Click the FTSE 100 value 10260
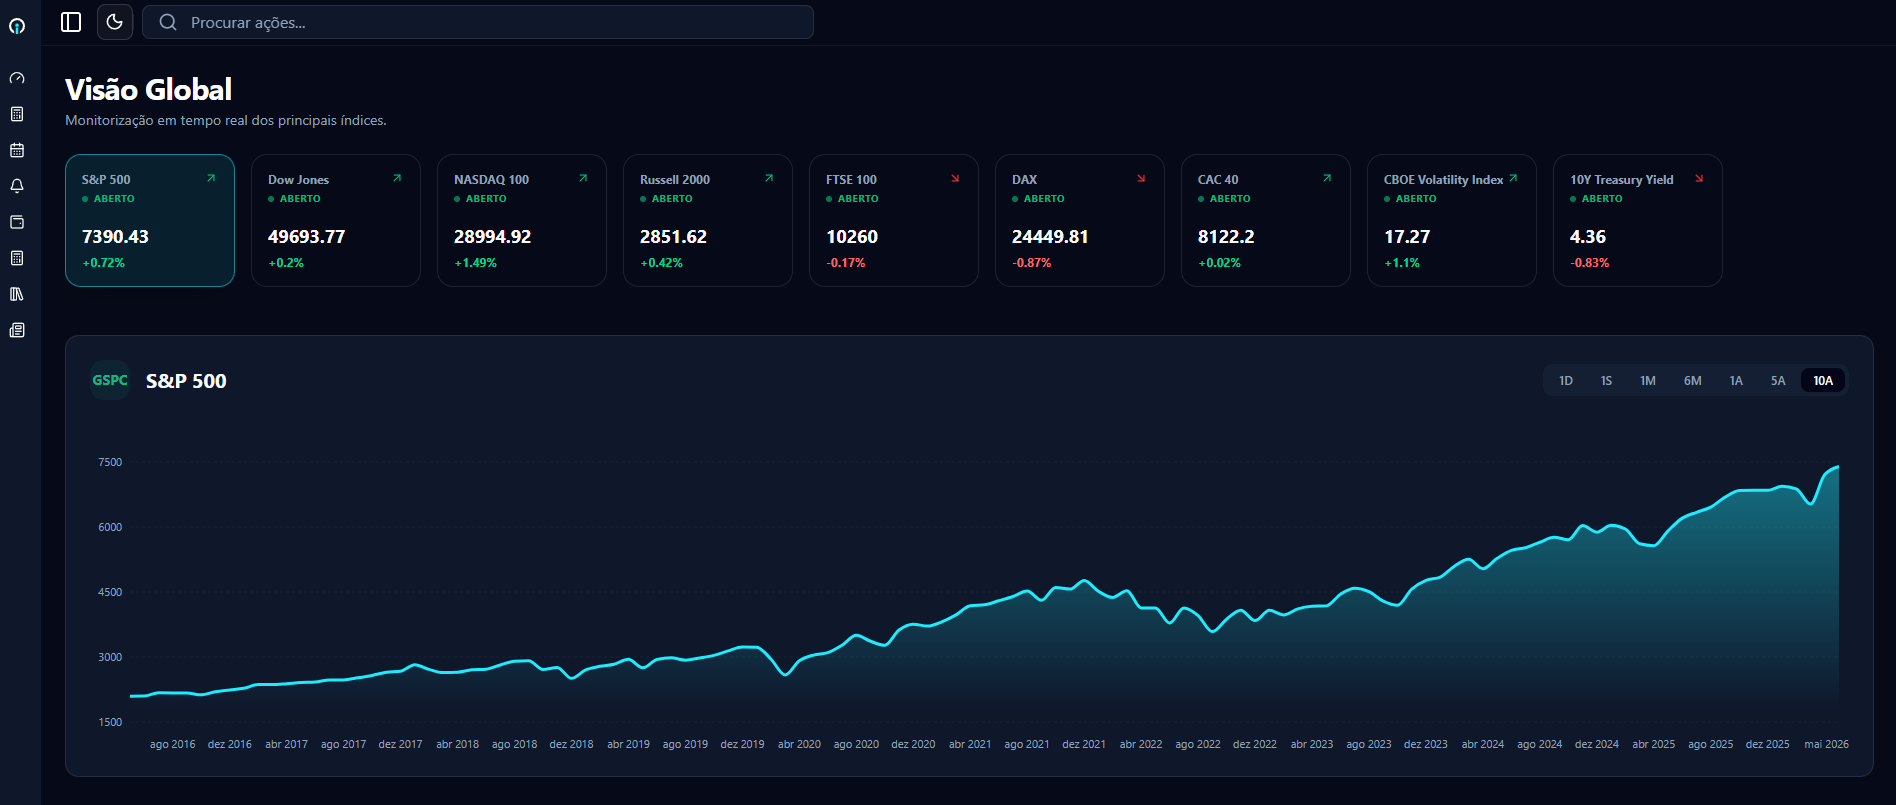 [x=852, y=237]
